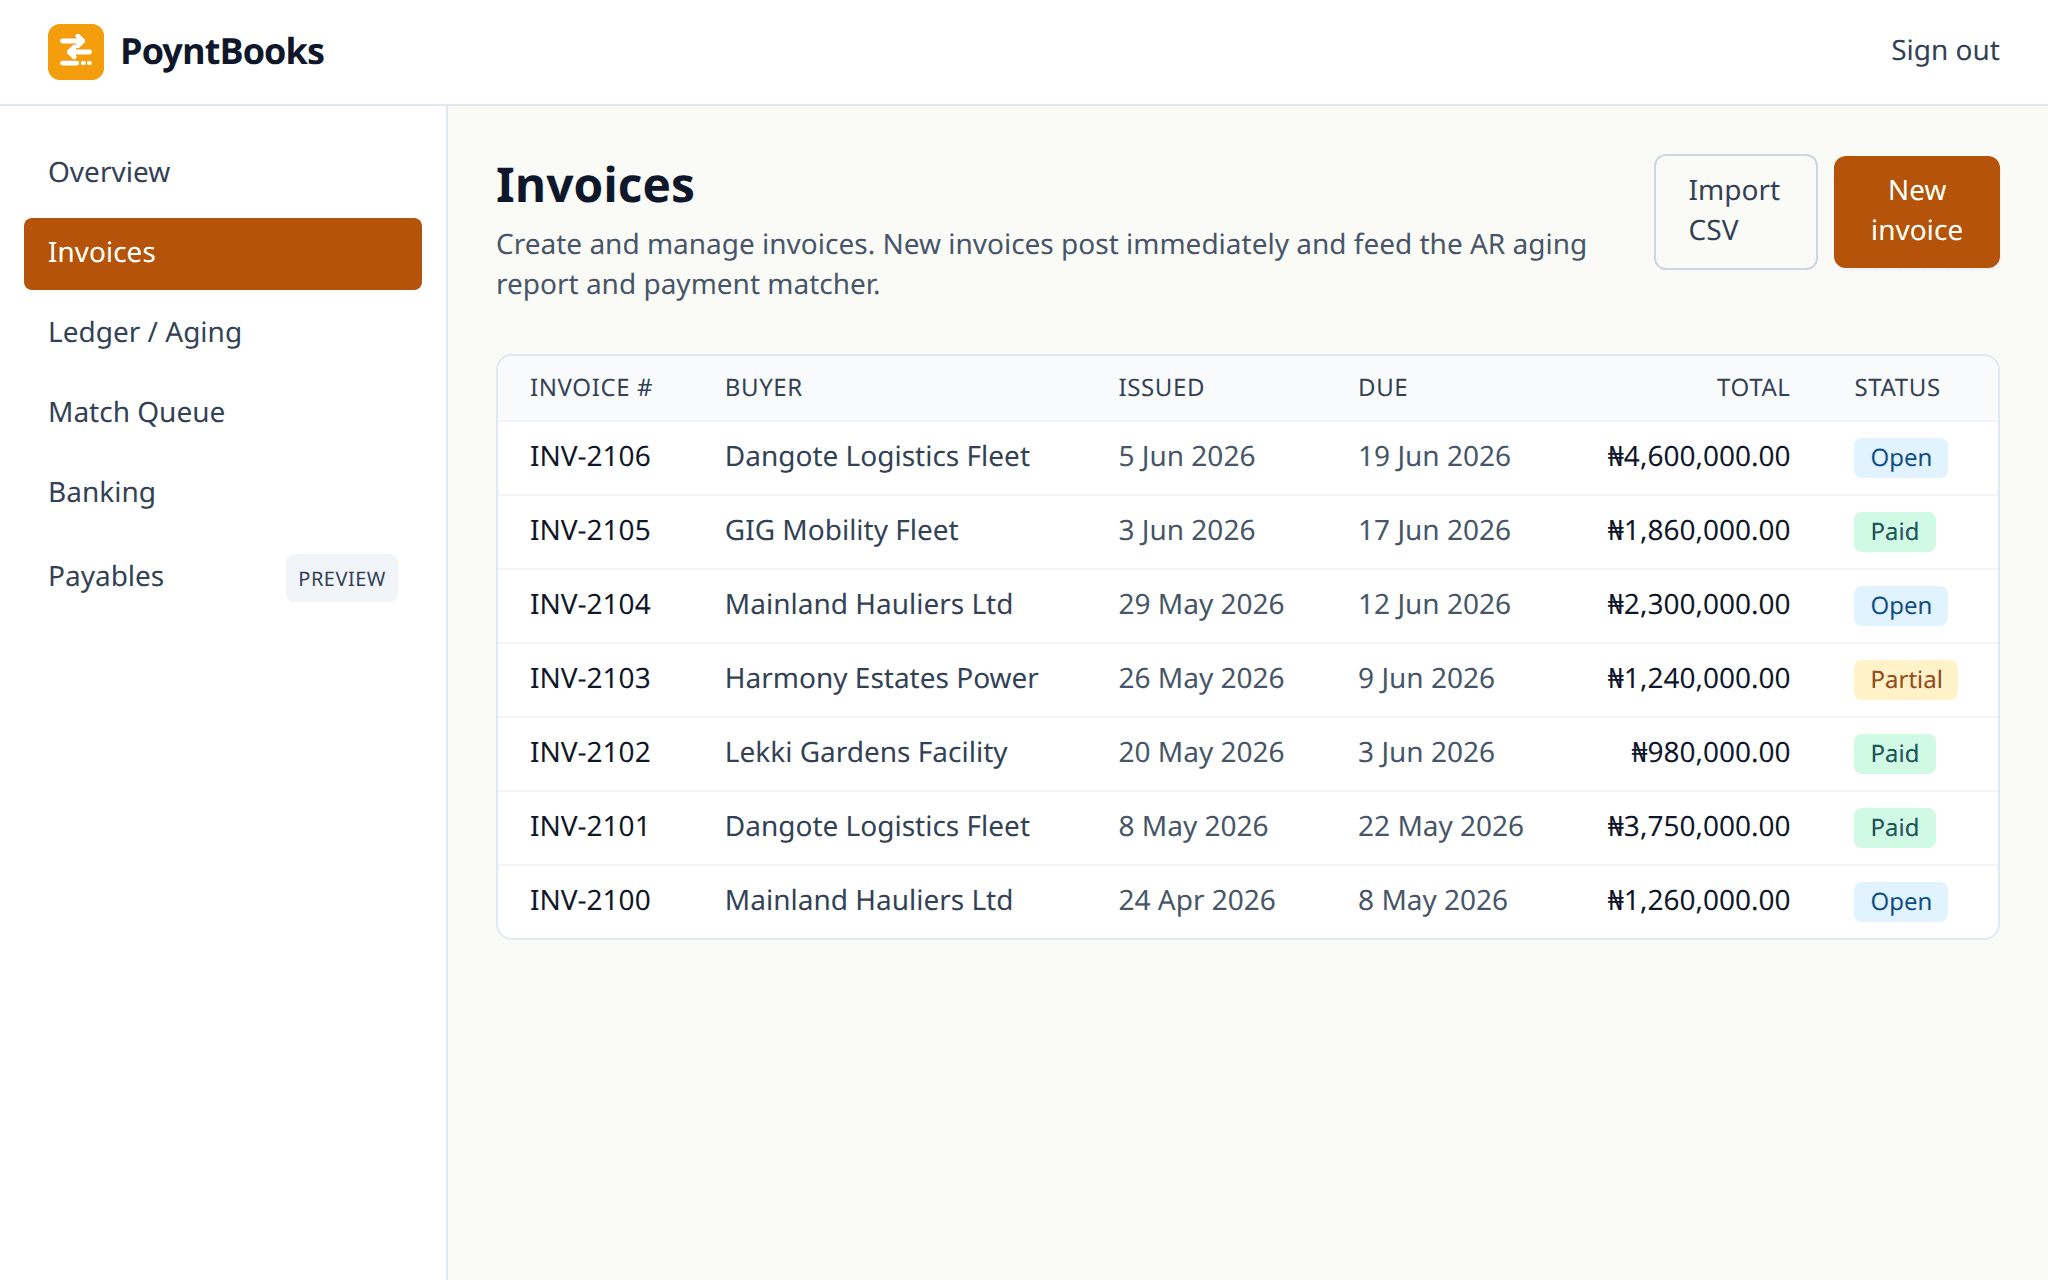Image resolution: width=2048 pixels, height=1280 pixels.
Task: Click buyer GIG Mobility Fleet
Action: tap(841, 531)
